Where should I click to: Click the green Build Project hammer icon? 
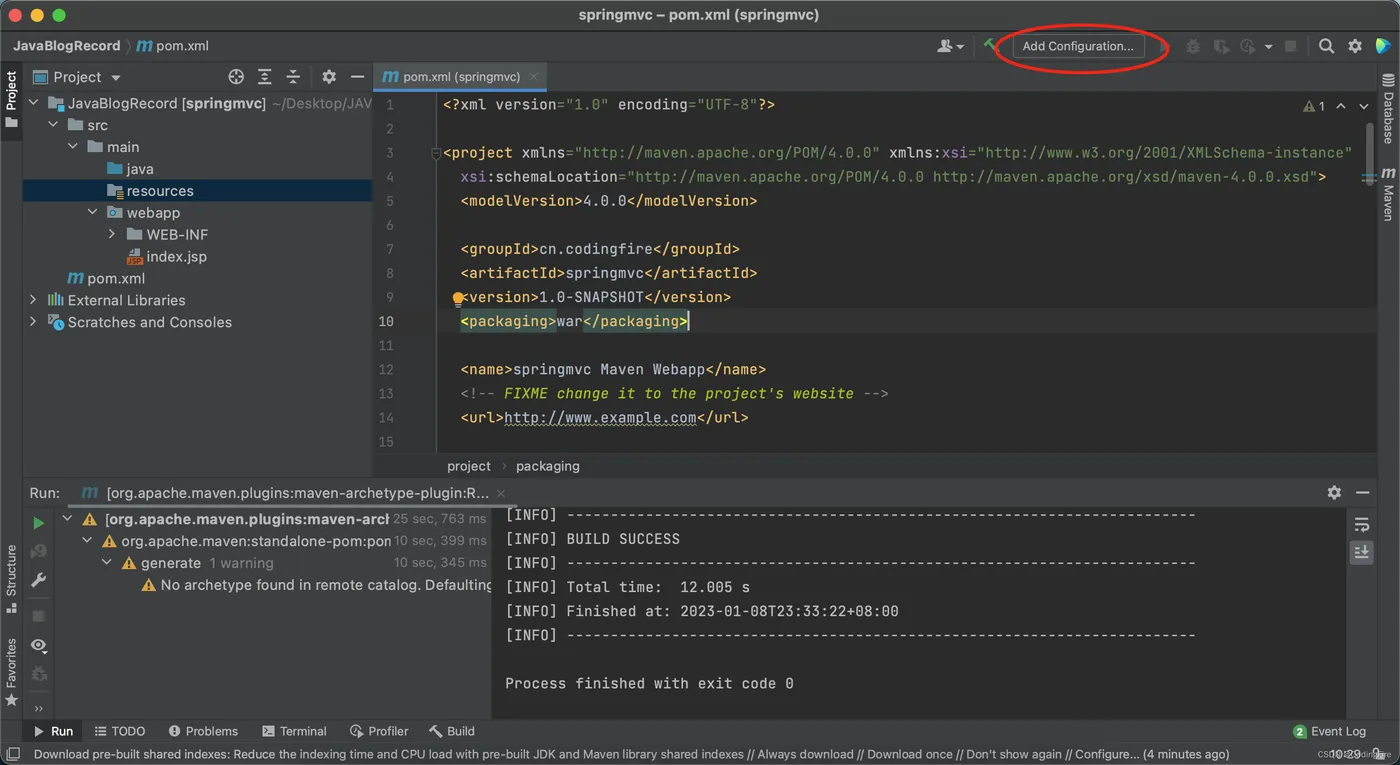[990, 46]
